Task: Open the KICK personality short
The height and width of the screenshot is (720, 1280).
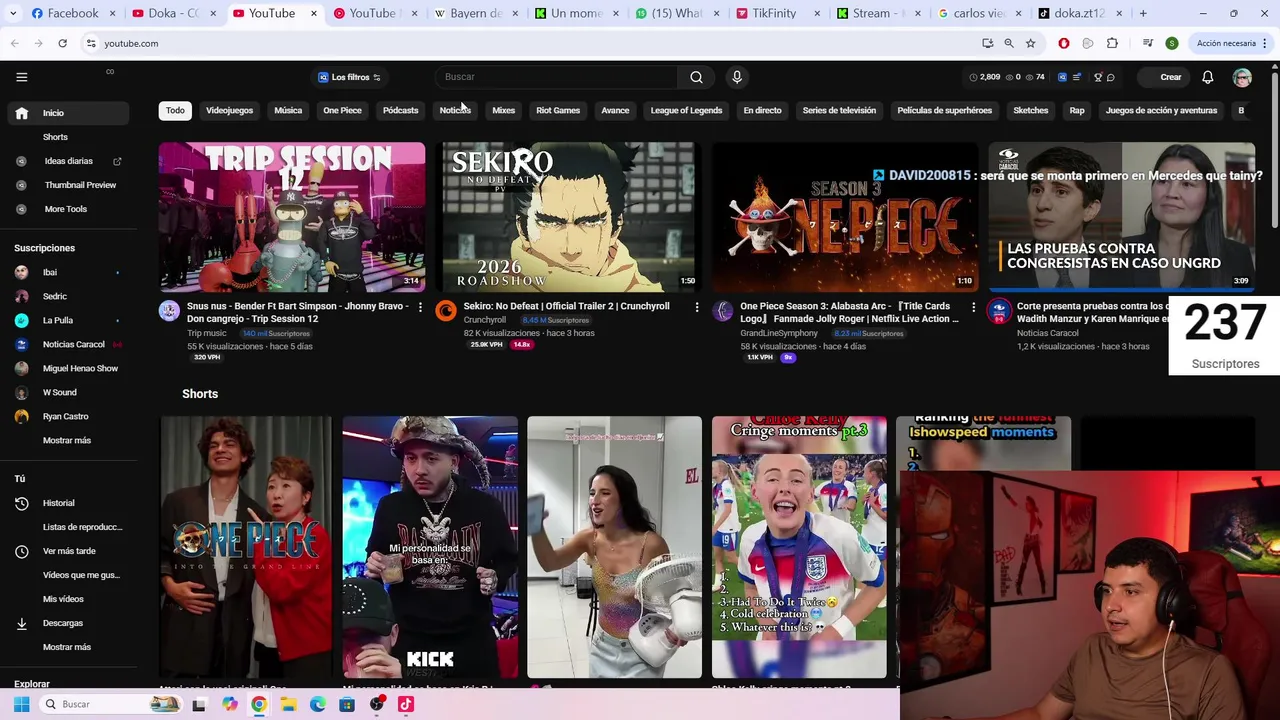Action: click(430, 547)
